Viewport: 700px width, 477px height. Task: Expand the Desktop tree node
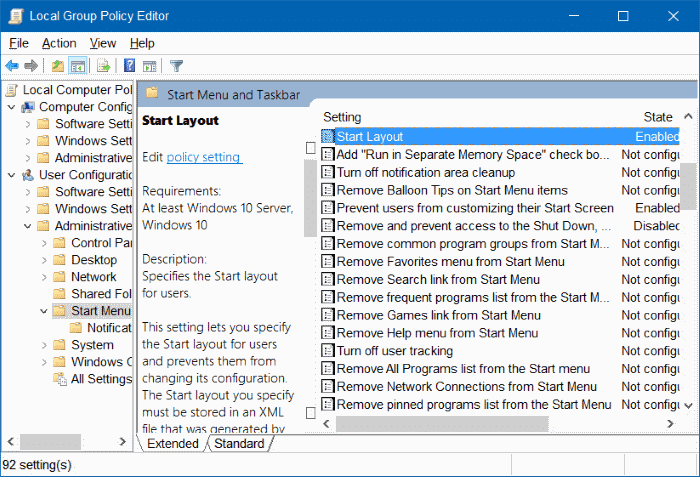coord(44,260)
